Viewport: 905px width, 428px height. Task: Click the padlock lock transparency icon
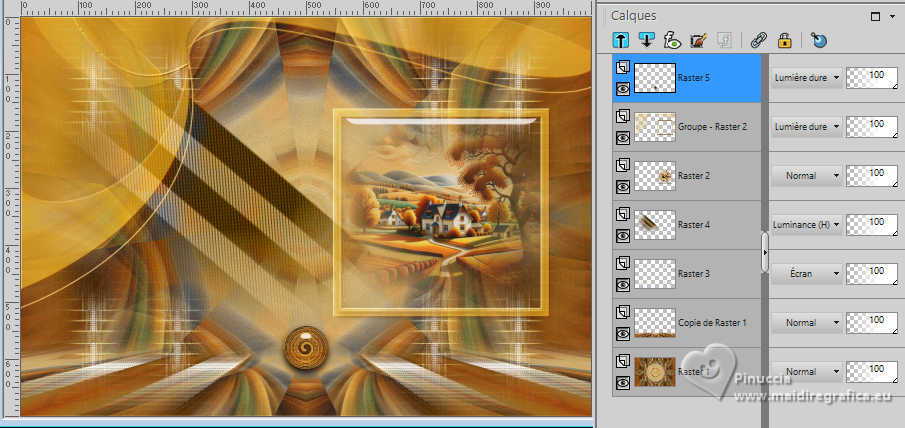(x=785, y=41)
